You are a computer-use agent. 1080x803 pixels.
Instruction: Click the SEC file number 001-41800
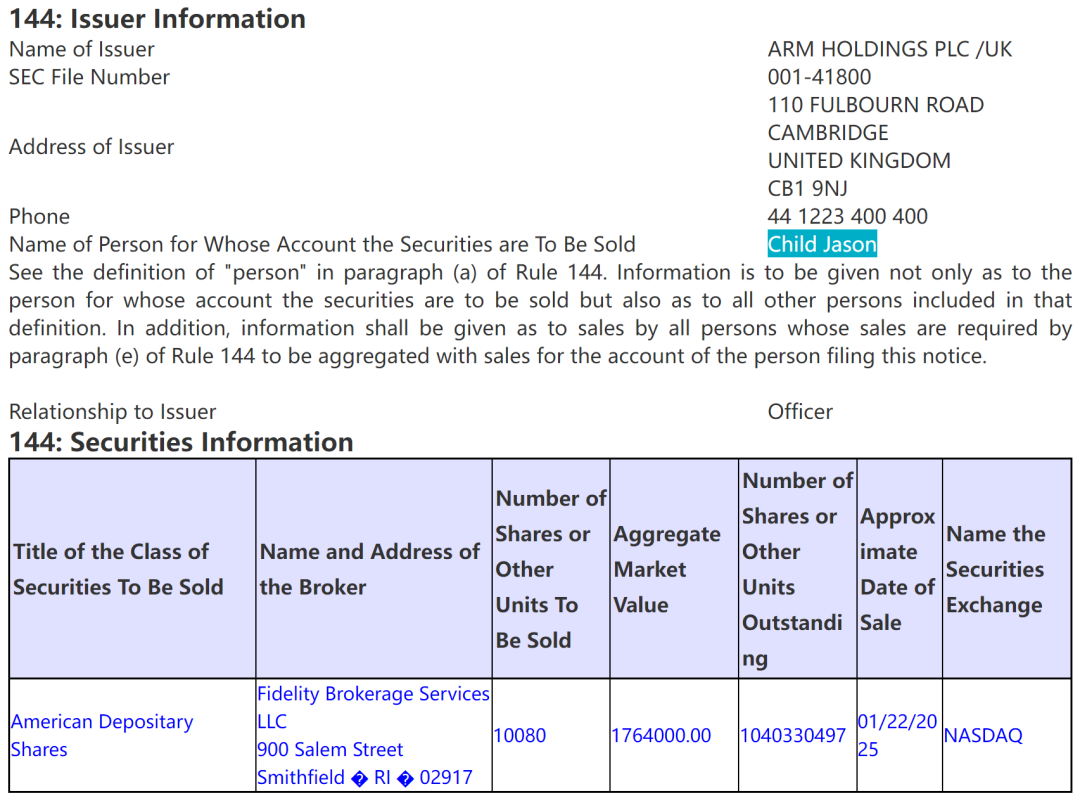tap(819, 77)
